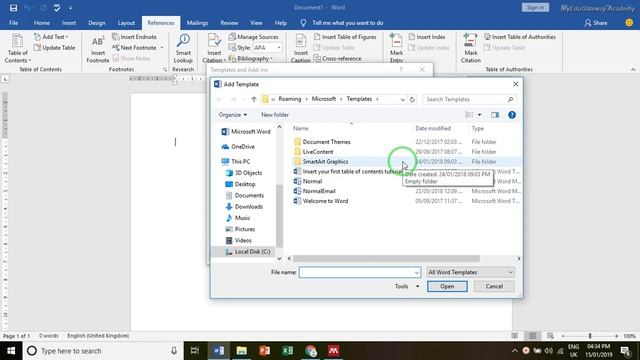Switch to the Insert ribbon tab
Image resolution: width=640 pixels, height=360 pixels.
click(69, 23)
